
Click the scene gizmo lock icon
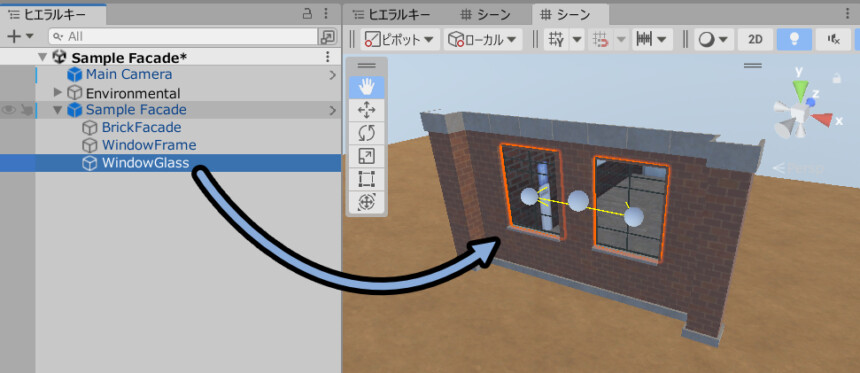836,78
